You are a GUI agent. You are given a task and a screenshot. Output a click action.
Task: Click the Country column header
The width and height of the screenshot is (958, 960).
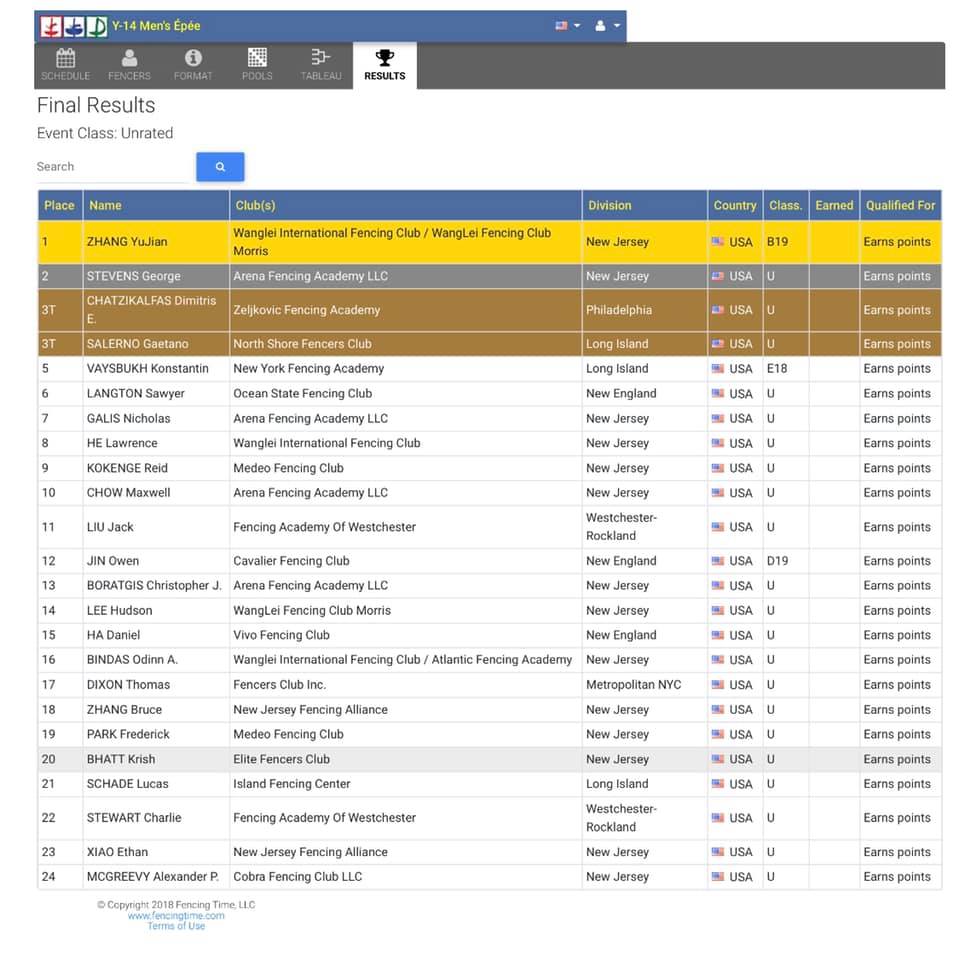tap(735, 205)
